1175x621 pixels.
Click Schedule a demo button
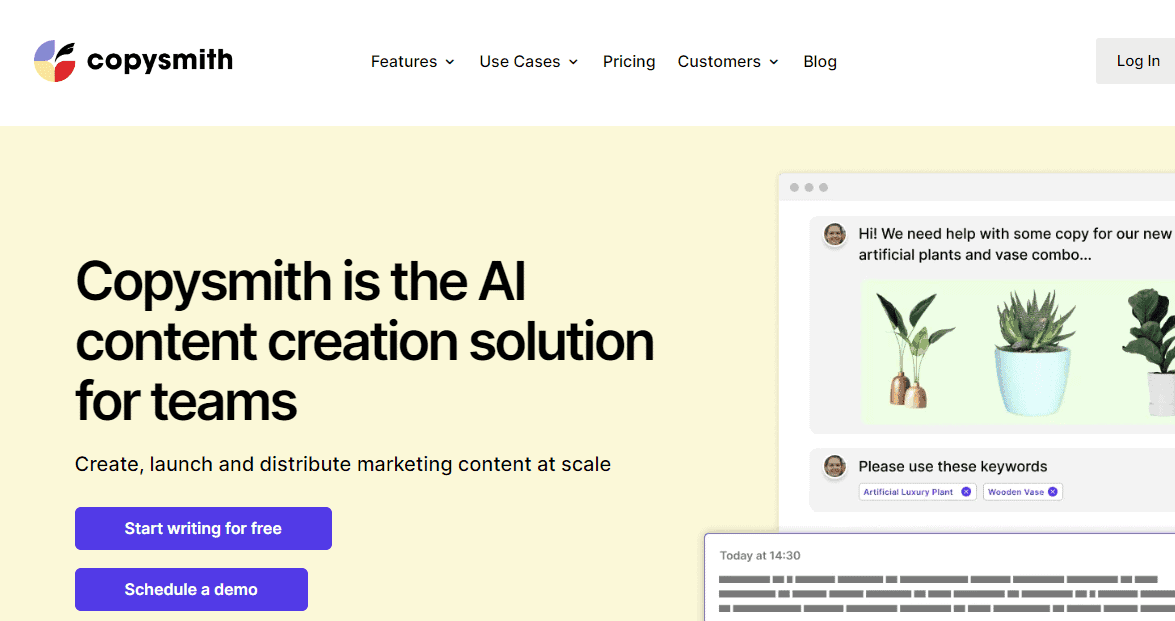(191, 589)
